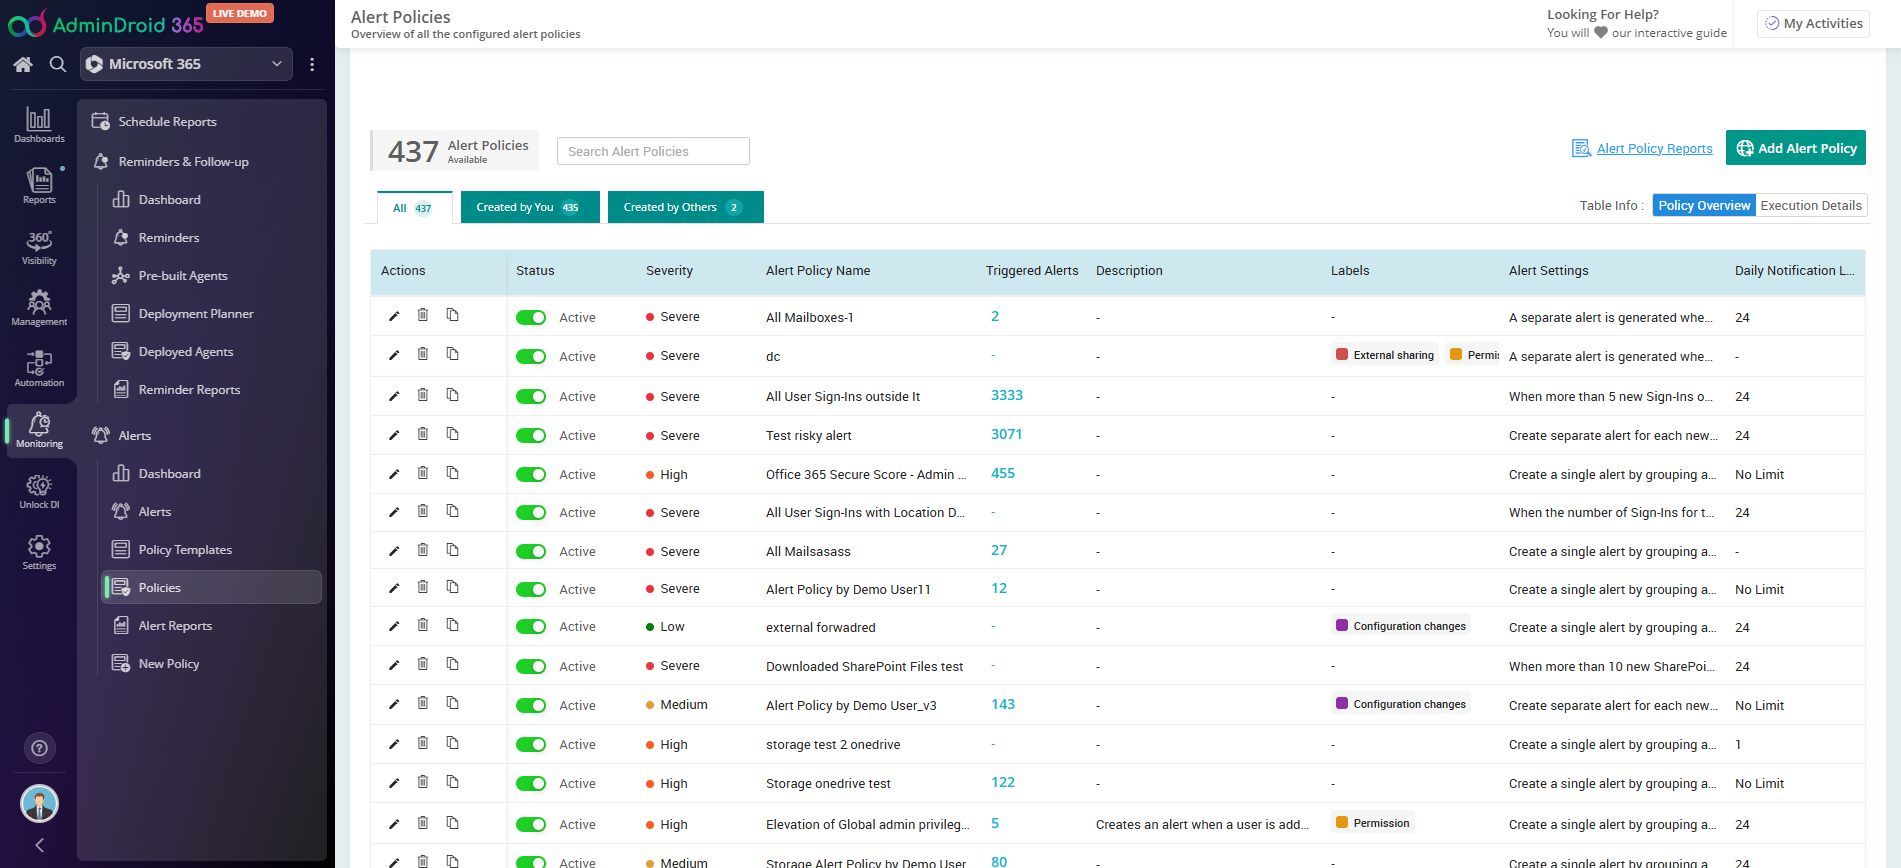Open the Alert Policy Reports link
Screen dimensions: 1901x868
coord(1654,149)
